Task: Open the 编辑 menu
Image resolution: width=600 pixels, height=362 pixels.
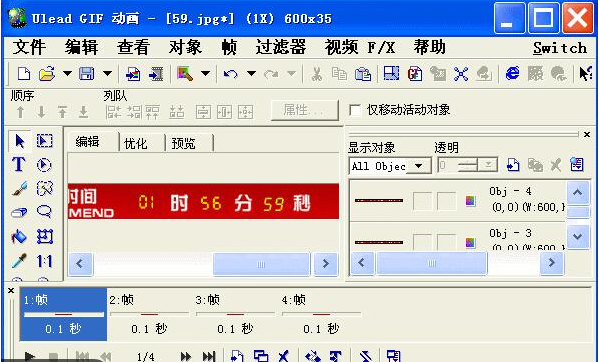Action: click(81, 47)
